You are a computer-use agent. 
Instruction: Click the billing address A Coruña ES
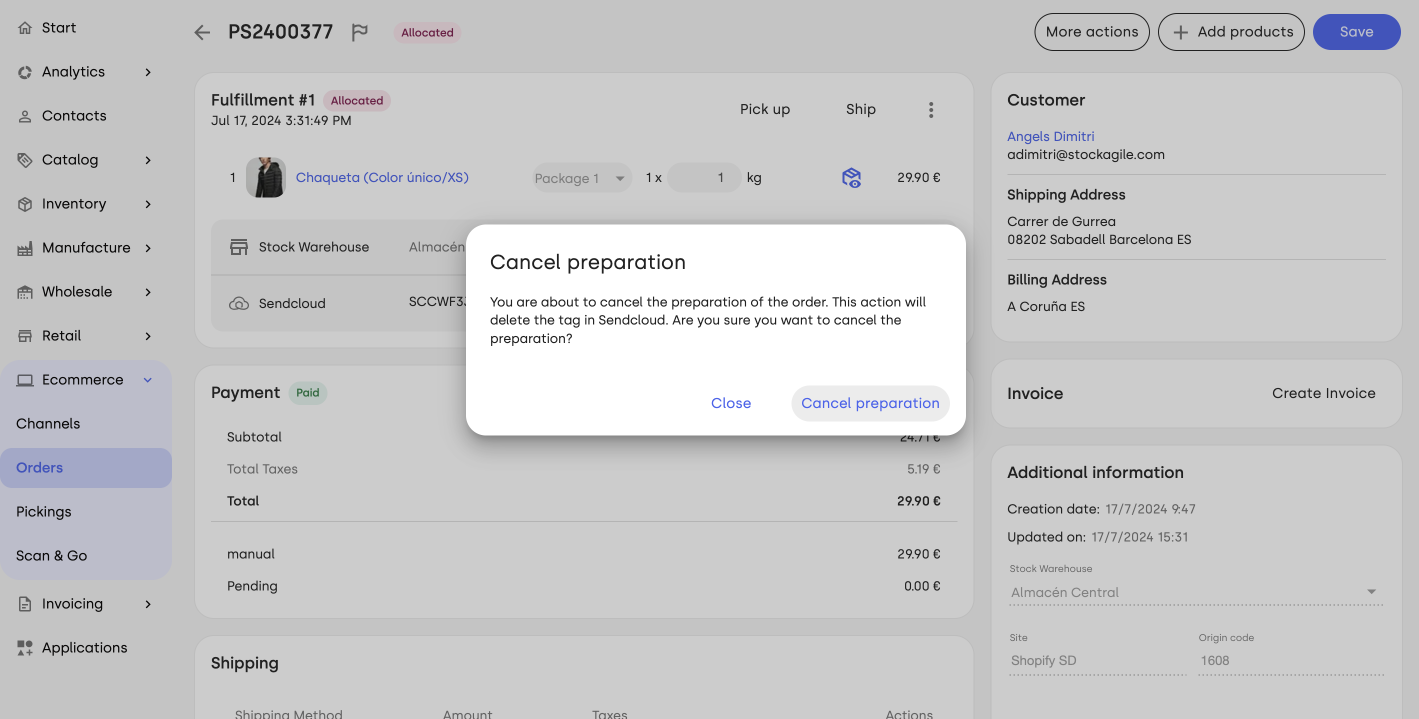pyautogui.click(x=1046, y=307)
